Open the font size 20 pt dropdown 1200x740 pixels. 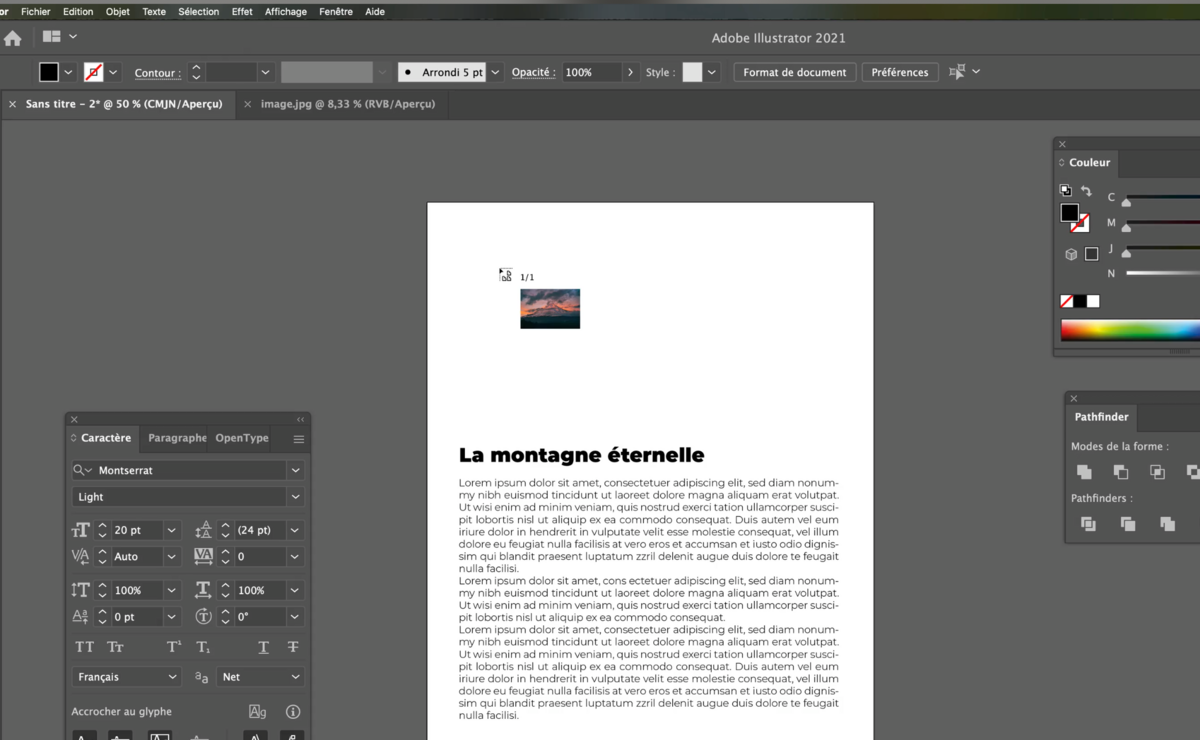(172, 530)
